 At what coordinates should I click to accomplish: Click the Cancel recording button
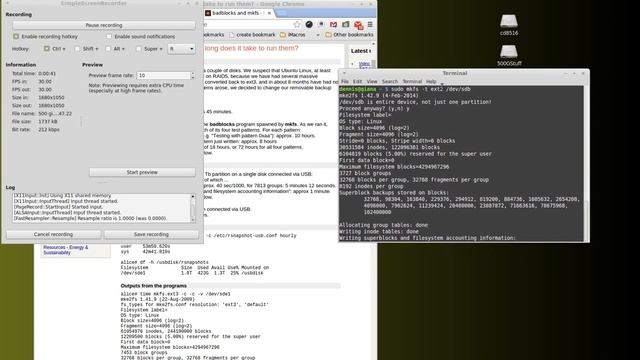pos(53,234)
